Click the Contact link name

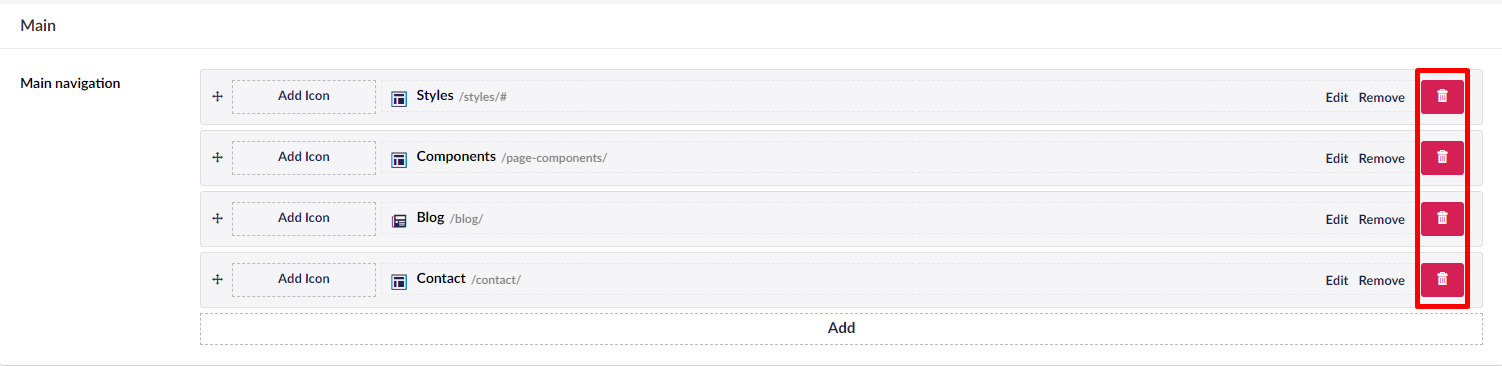point(441,279)
